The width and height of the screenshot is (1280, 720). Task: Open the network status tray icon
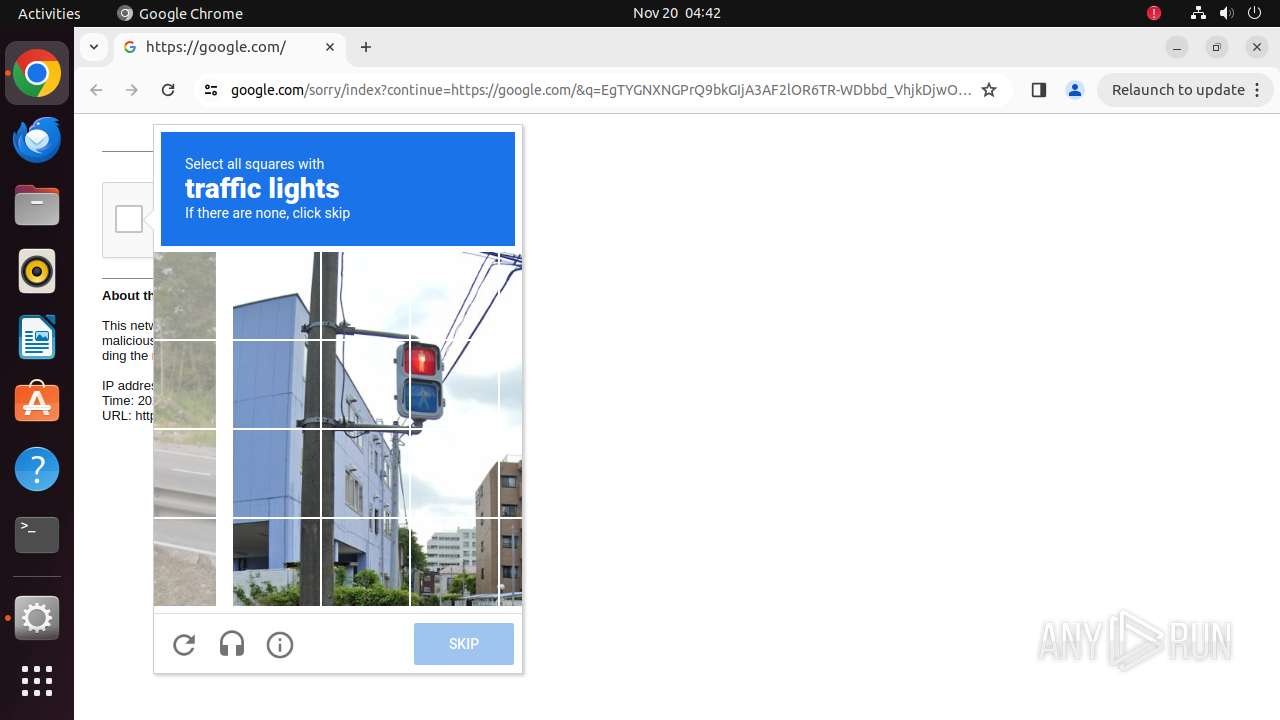coord(1198,13)
